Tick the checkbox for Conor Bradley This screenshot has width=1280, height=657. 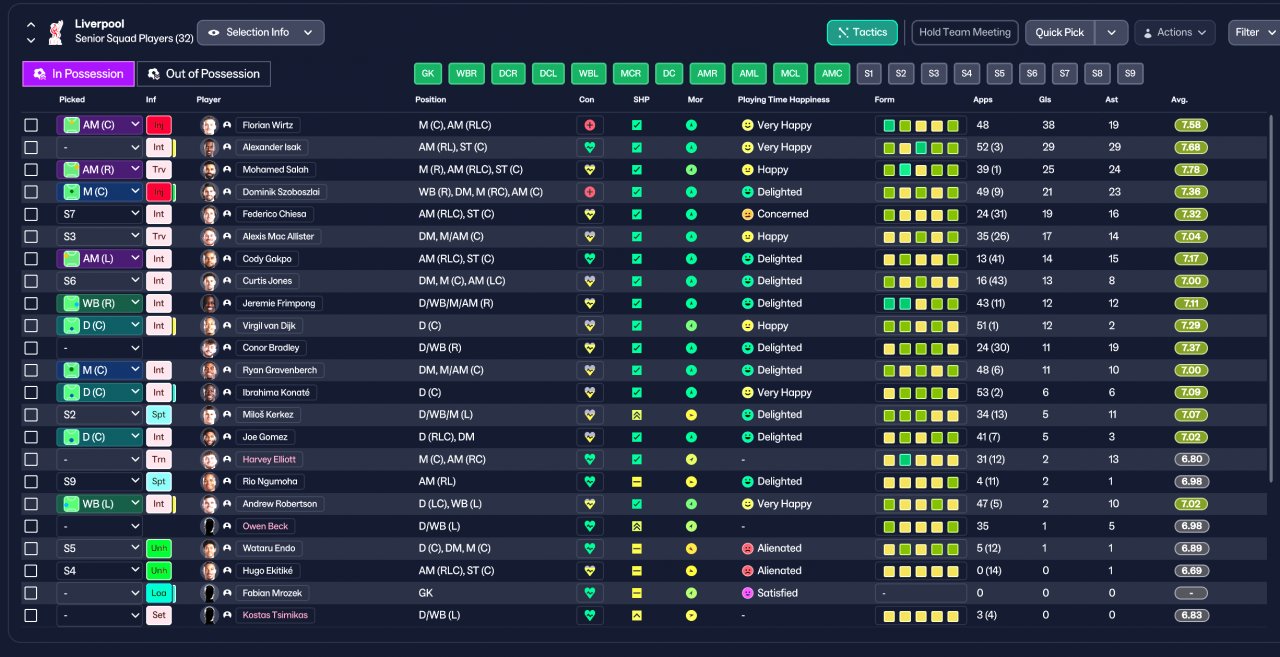(31, 348)
